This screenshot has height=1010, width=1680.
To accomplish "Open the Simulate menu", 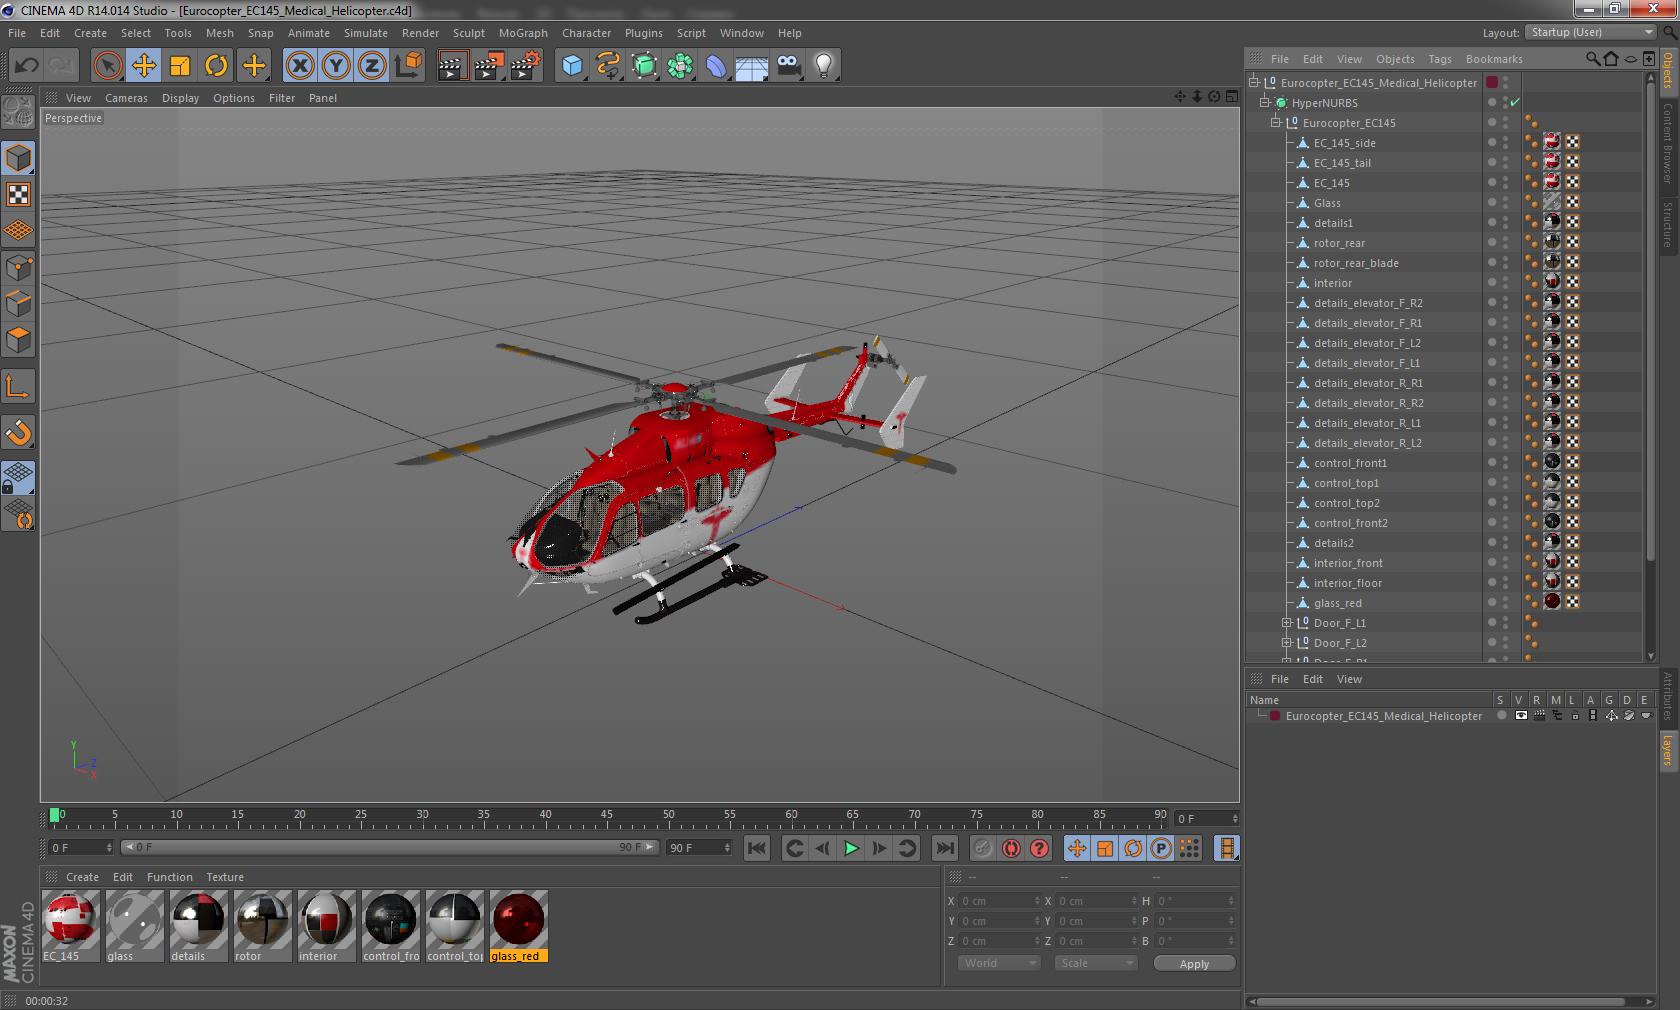I will tap(366, 33).
